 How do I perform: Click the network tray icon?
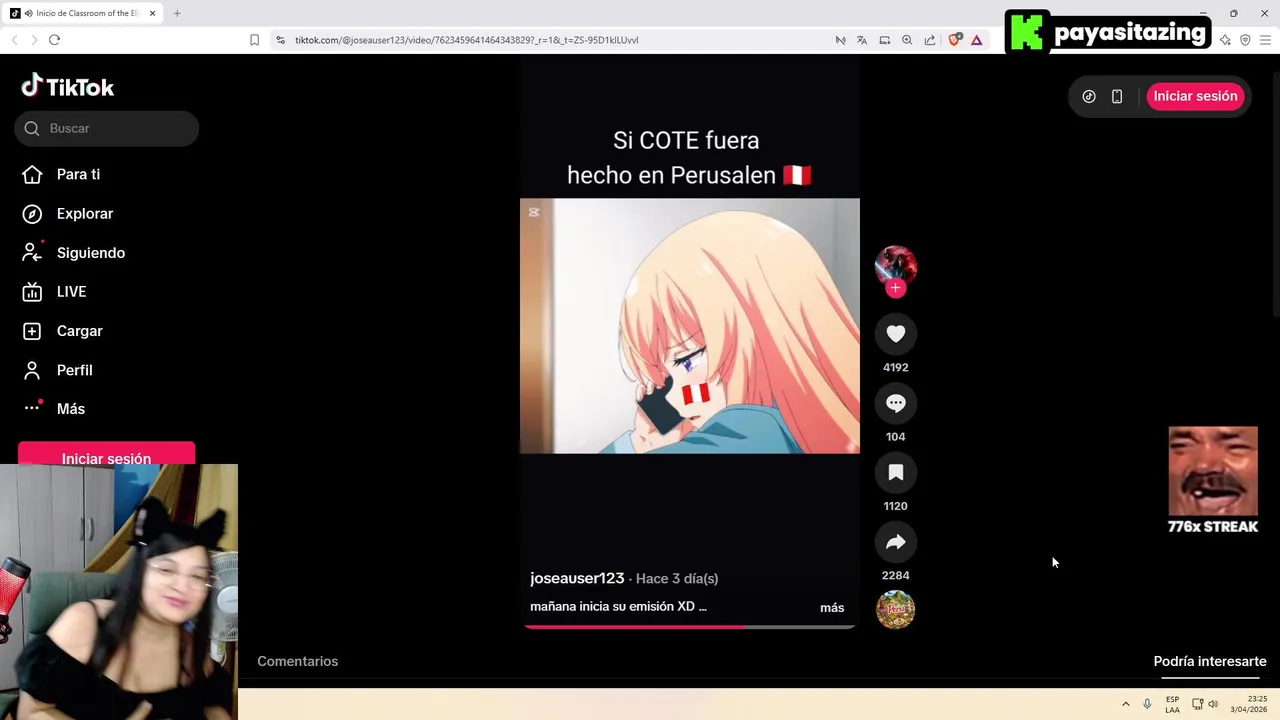point(1198,704)
